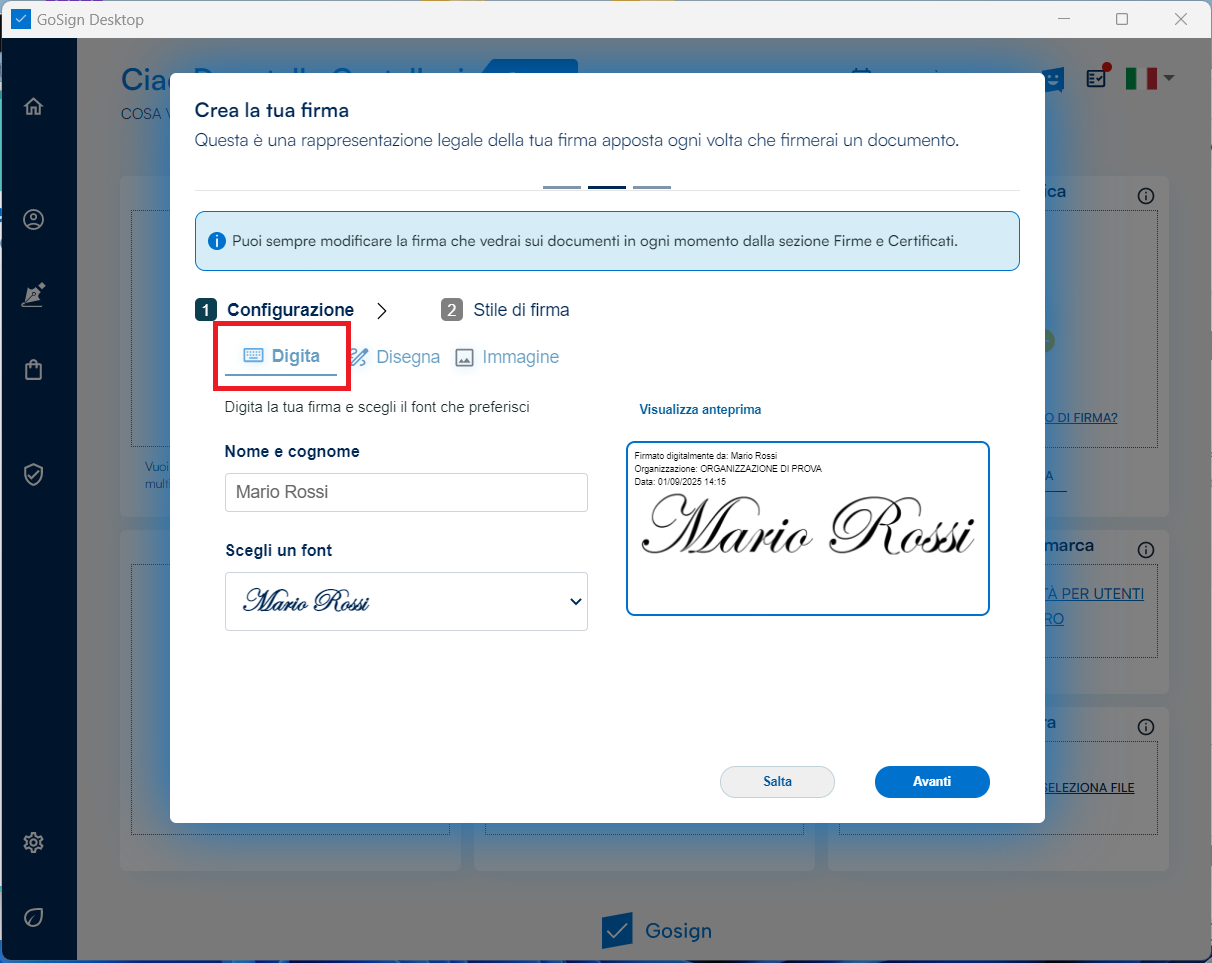Click the Avanti button
This screenshot has height=963, width=1212.
931,782
